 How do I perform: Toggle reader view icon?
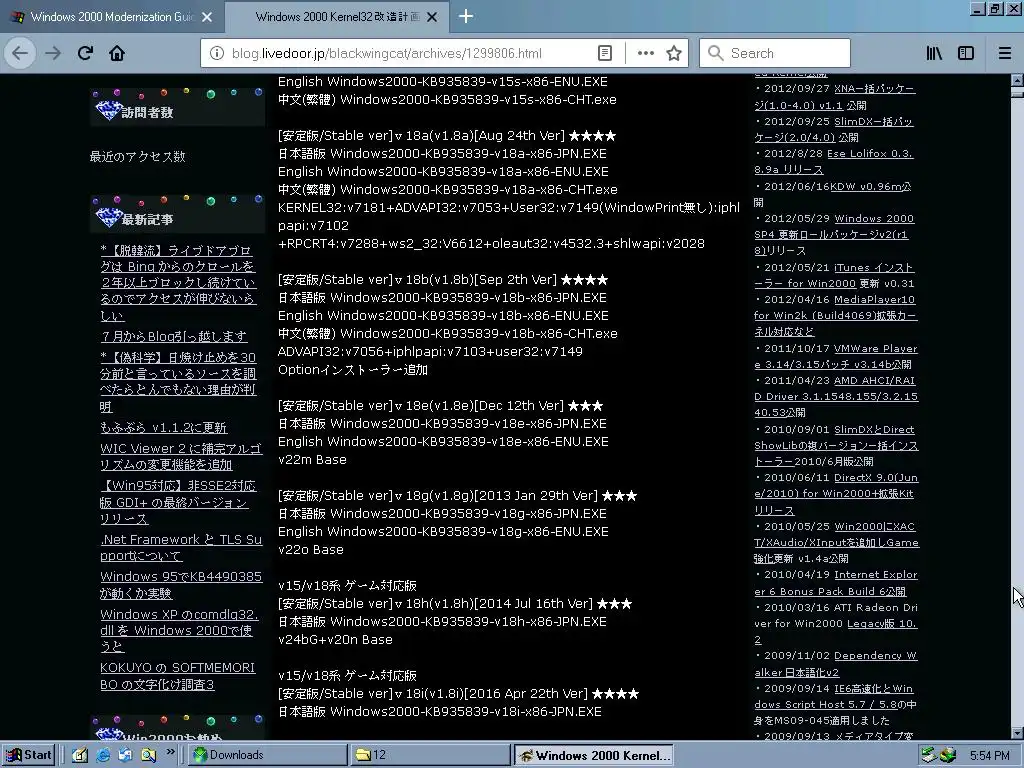click(605, 53)
